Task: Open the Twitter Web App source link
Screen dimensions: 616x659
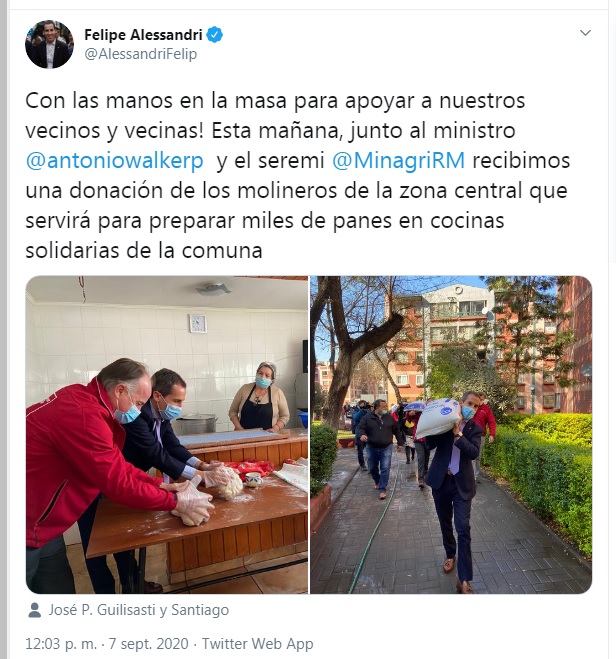Action: 258,643
